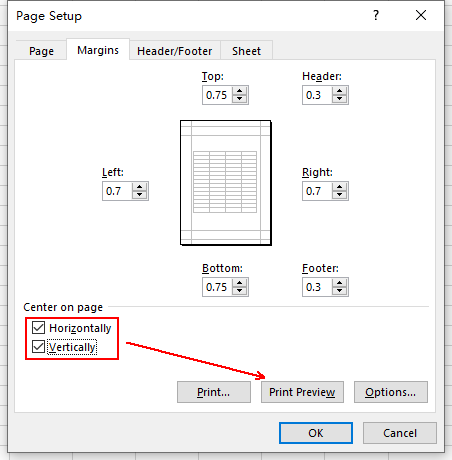This screenshot has height=460, width=452.
Task: Click inside the Left margin field
Action: click(117, 191)
